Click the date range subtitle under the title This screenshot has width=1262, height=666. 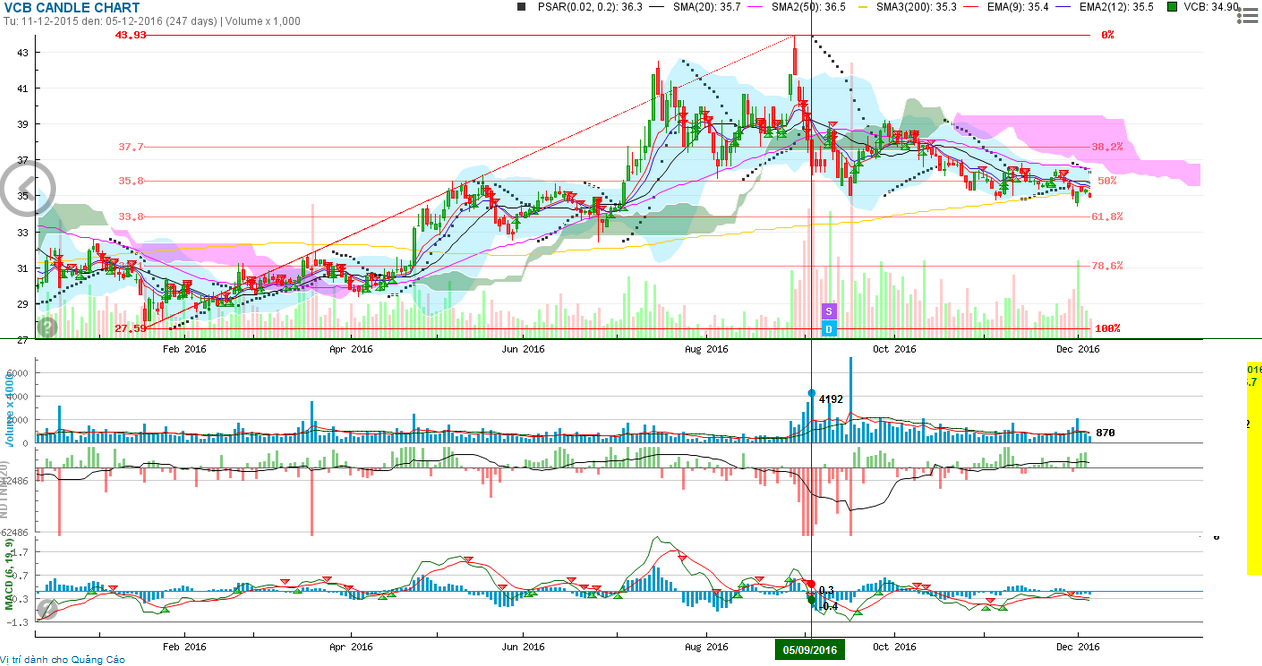(152, 21)
